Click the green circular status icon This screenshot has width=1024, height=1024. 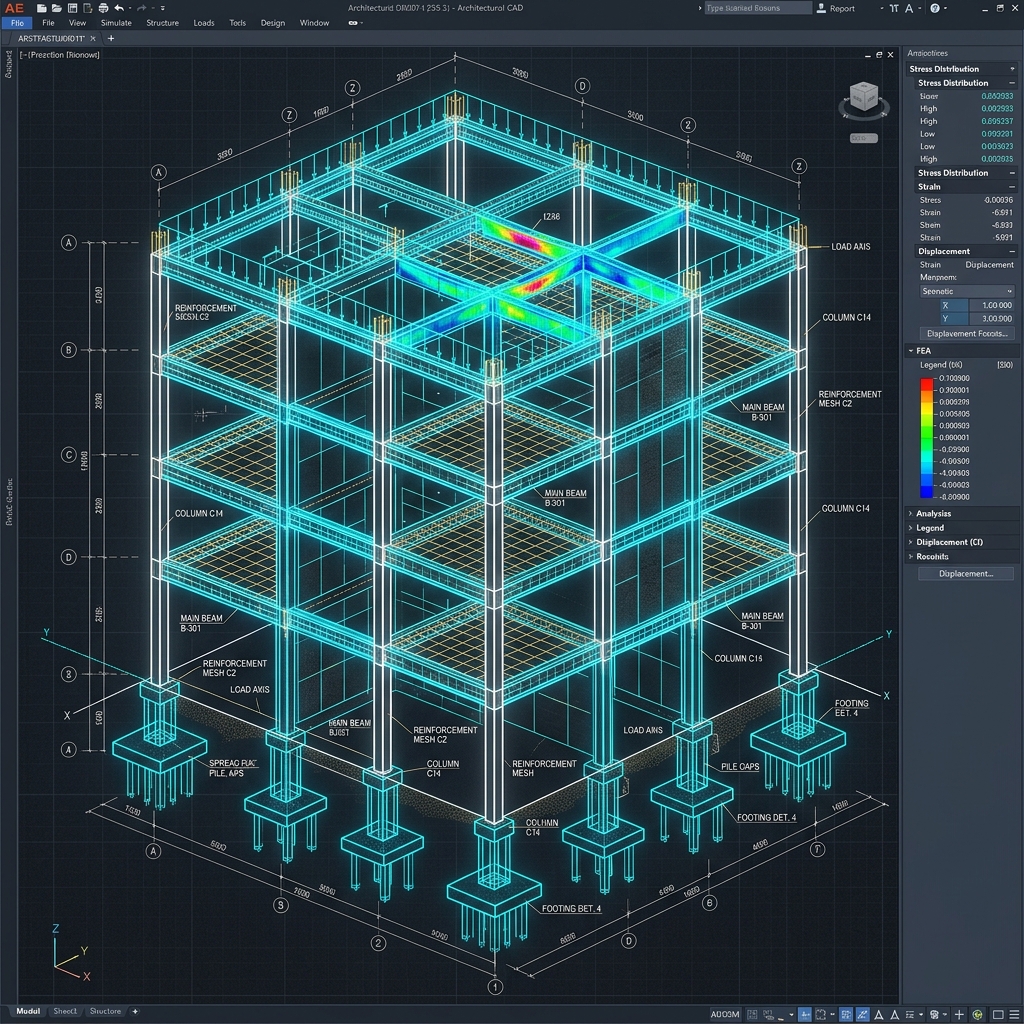tap(978, 1014)
